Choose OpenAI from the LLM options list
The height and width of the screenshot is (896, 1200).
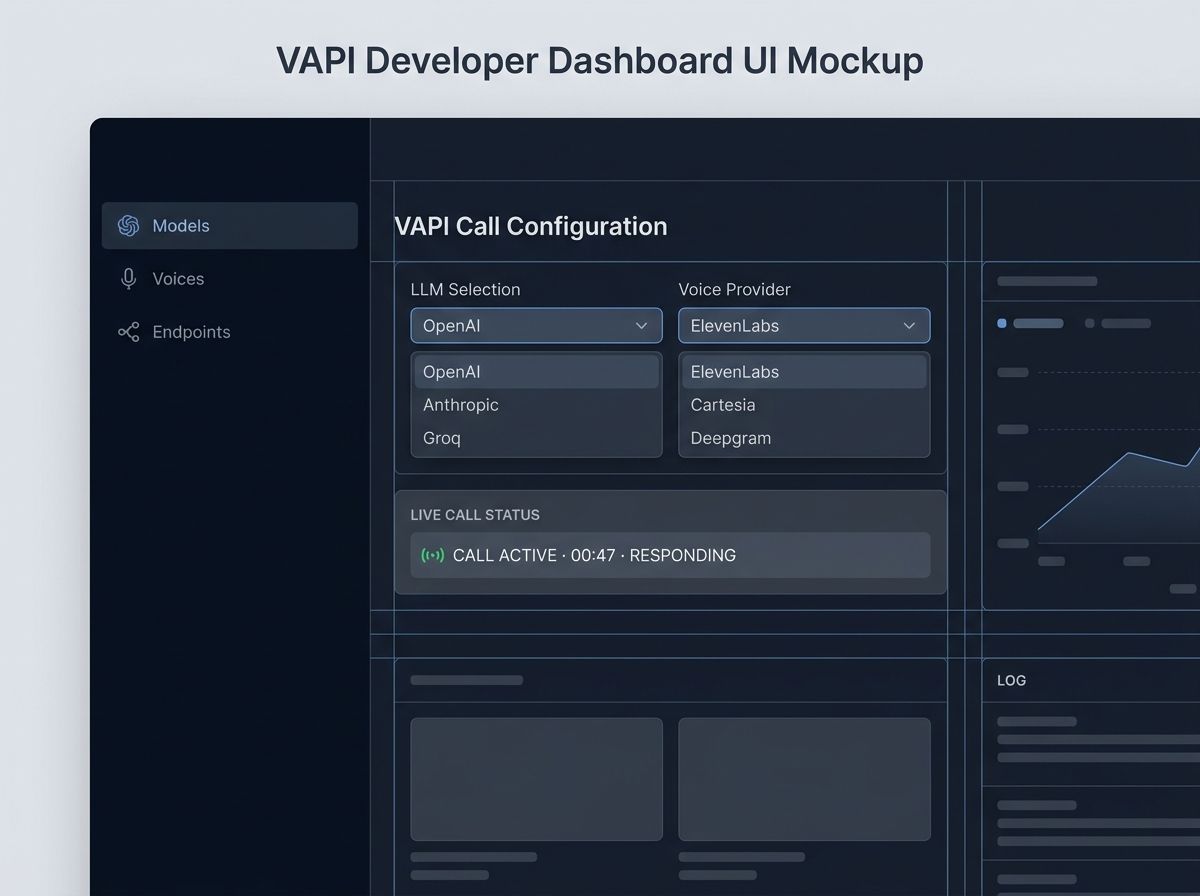536,372
